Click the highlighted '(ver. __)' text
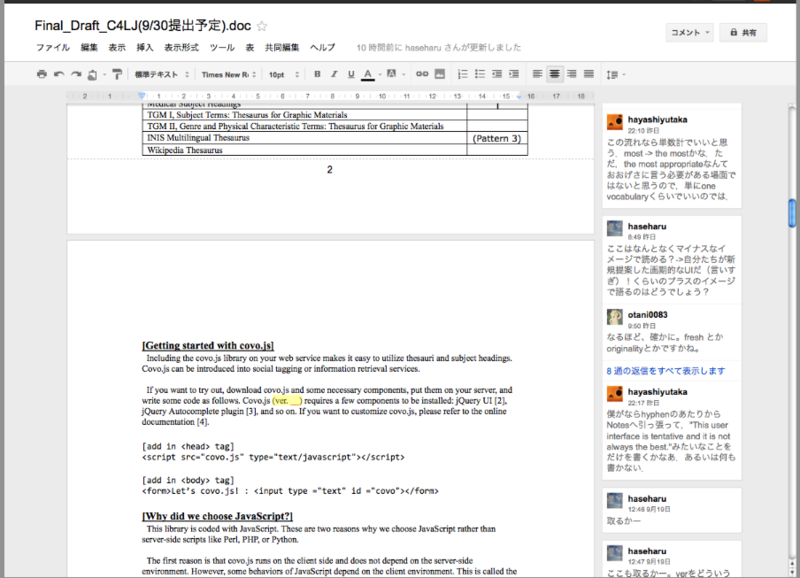Image resolution: width=800 pixels, height=578 pixels. (x=287, y=400)
